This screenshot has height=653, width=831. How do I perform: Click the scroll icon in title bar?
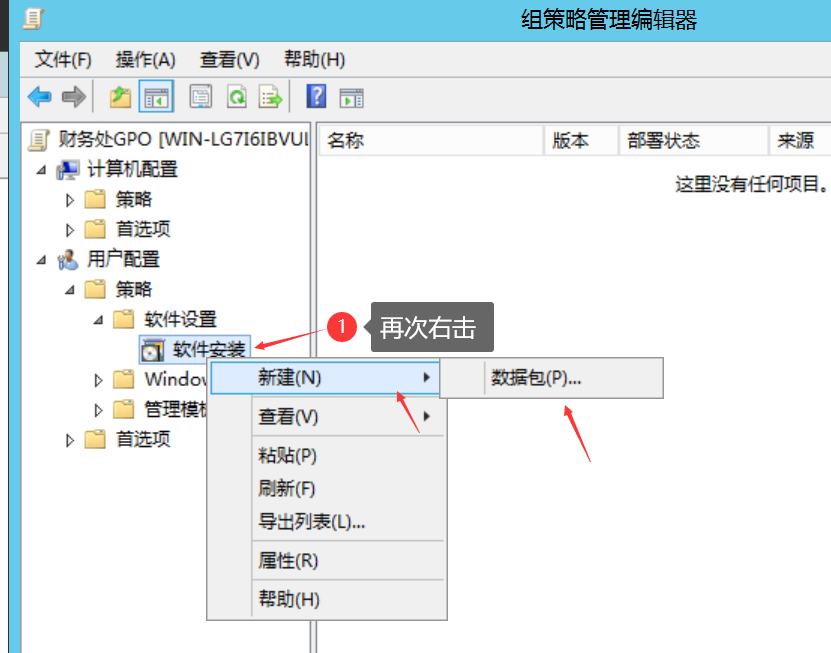(33, 19)
